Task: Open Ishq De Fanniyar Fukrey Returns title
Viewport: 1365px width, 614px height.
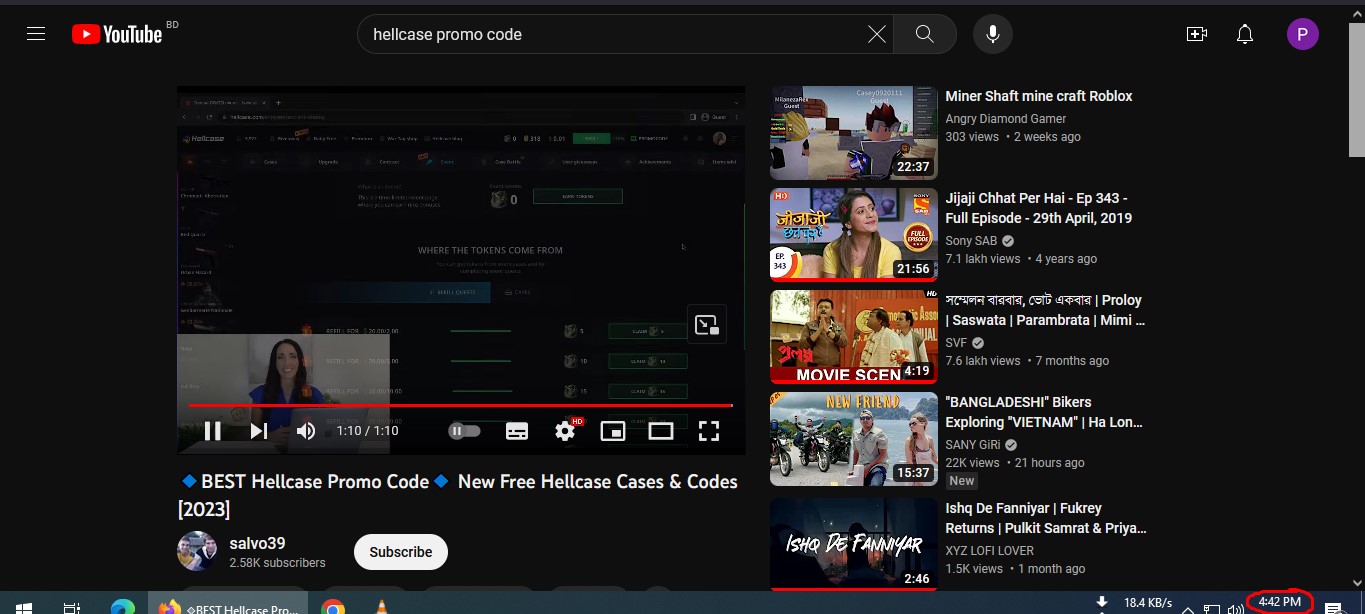Action: tap(1046, 518)
